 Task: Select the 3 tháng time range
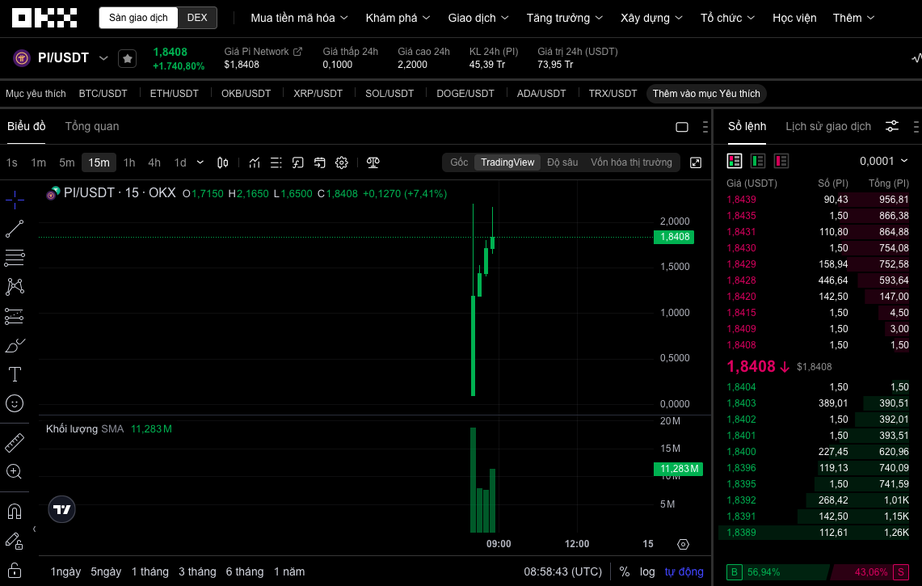point(197,571)
